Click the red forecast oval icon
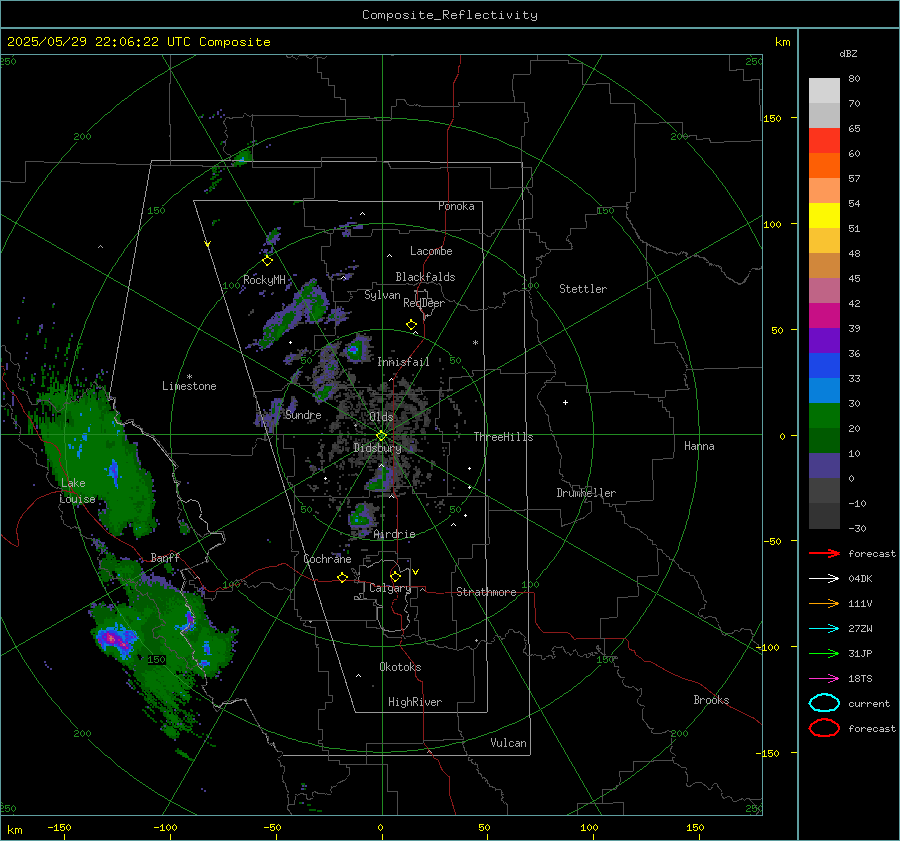The height and width of the screenshot is (841, 900). pos(824,728)
